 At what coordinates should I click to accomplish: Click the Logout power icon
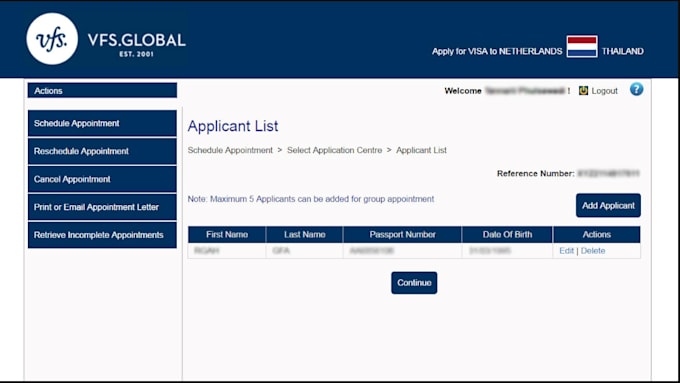pyautogui.click(x=583, y=90)
